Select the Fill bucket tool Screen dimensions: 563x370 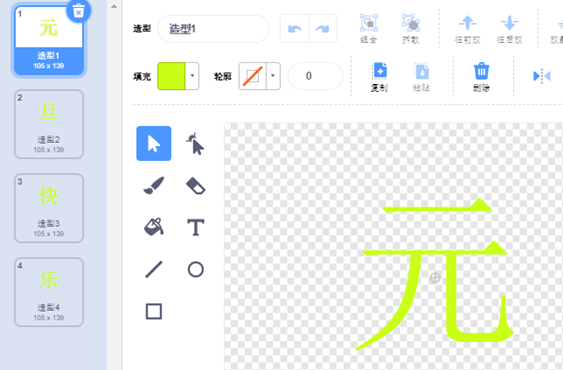point(154,227)
